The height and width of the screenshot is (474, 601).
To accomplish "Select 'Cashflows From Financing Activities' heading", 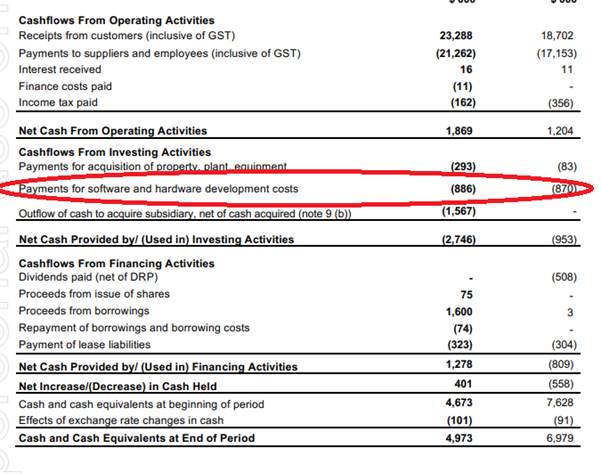I will [x=117, y=263].
